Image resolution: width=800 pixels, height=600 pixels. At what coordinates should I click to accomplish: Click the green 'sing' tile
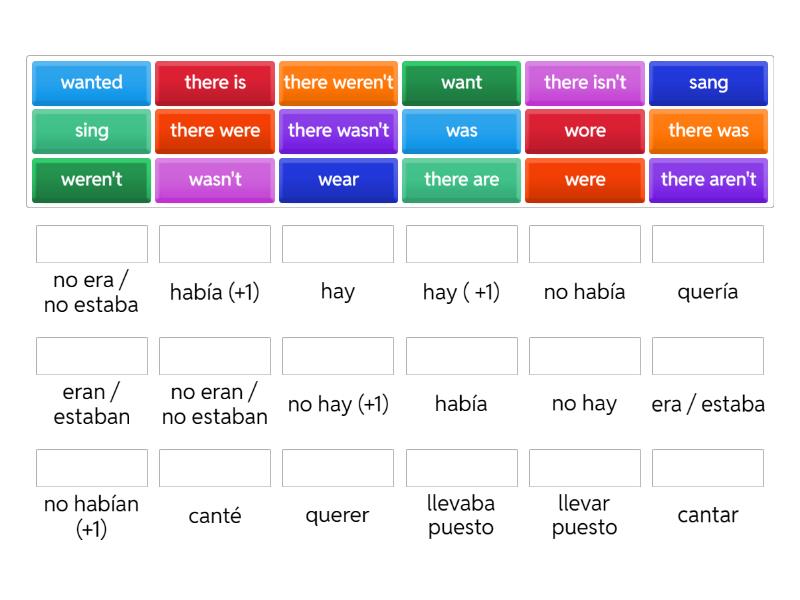[x=91, y=131]
